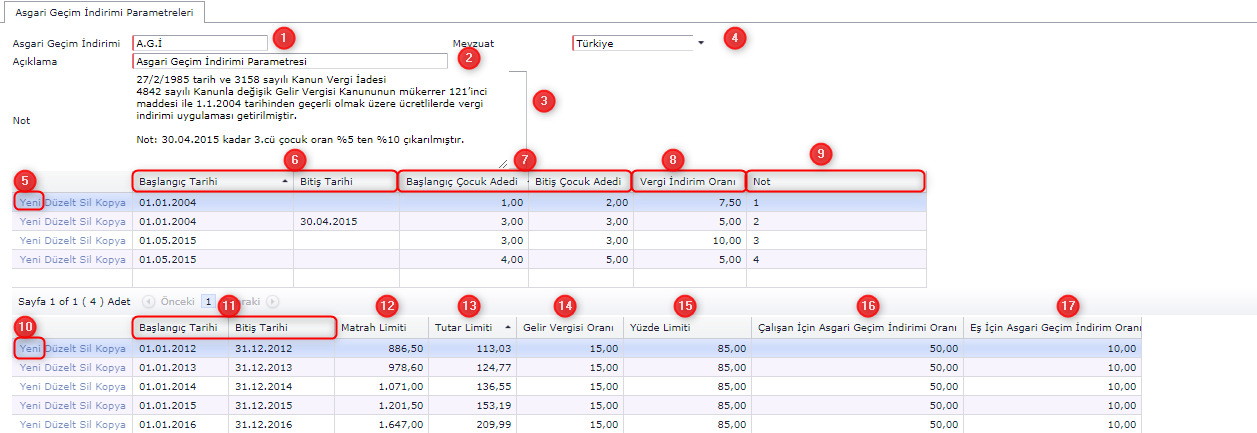The width and height of the screenshot is (1257, 433).
Task: Sort by Vergi İndirim Oranı column header
Action: click(688, 181)
